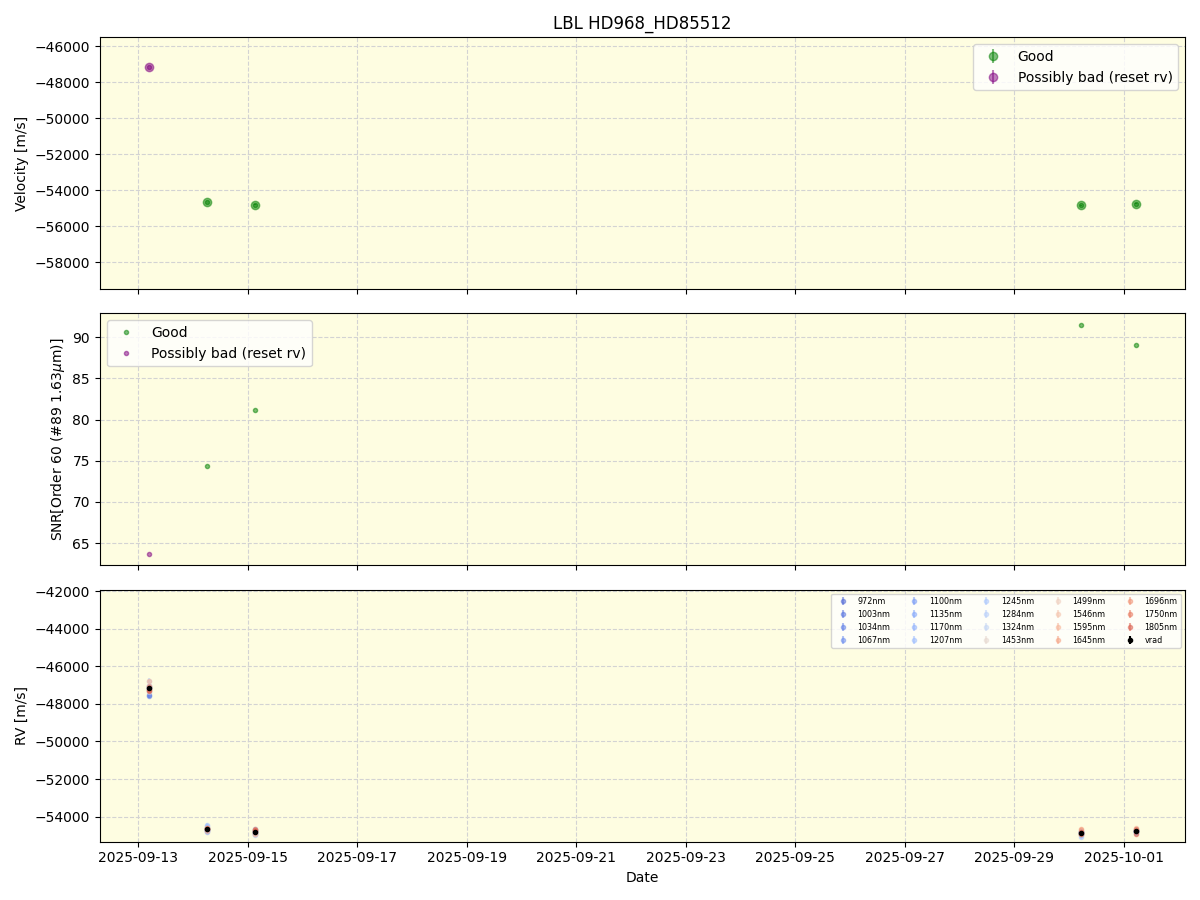Click the SNR Order 60 y-axis label
The width and height of the screenshot is (1200, 900).
click(x=57, y=439)
